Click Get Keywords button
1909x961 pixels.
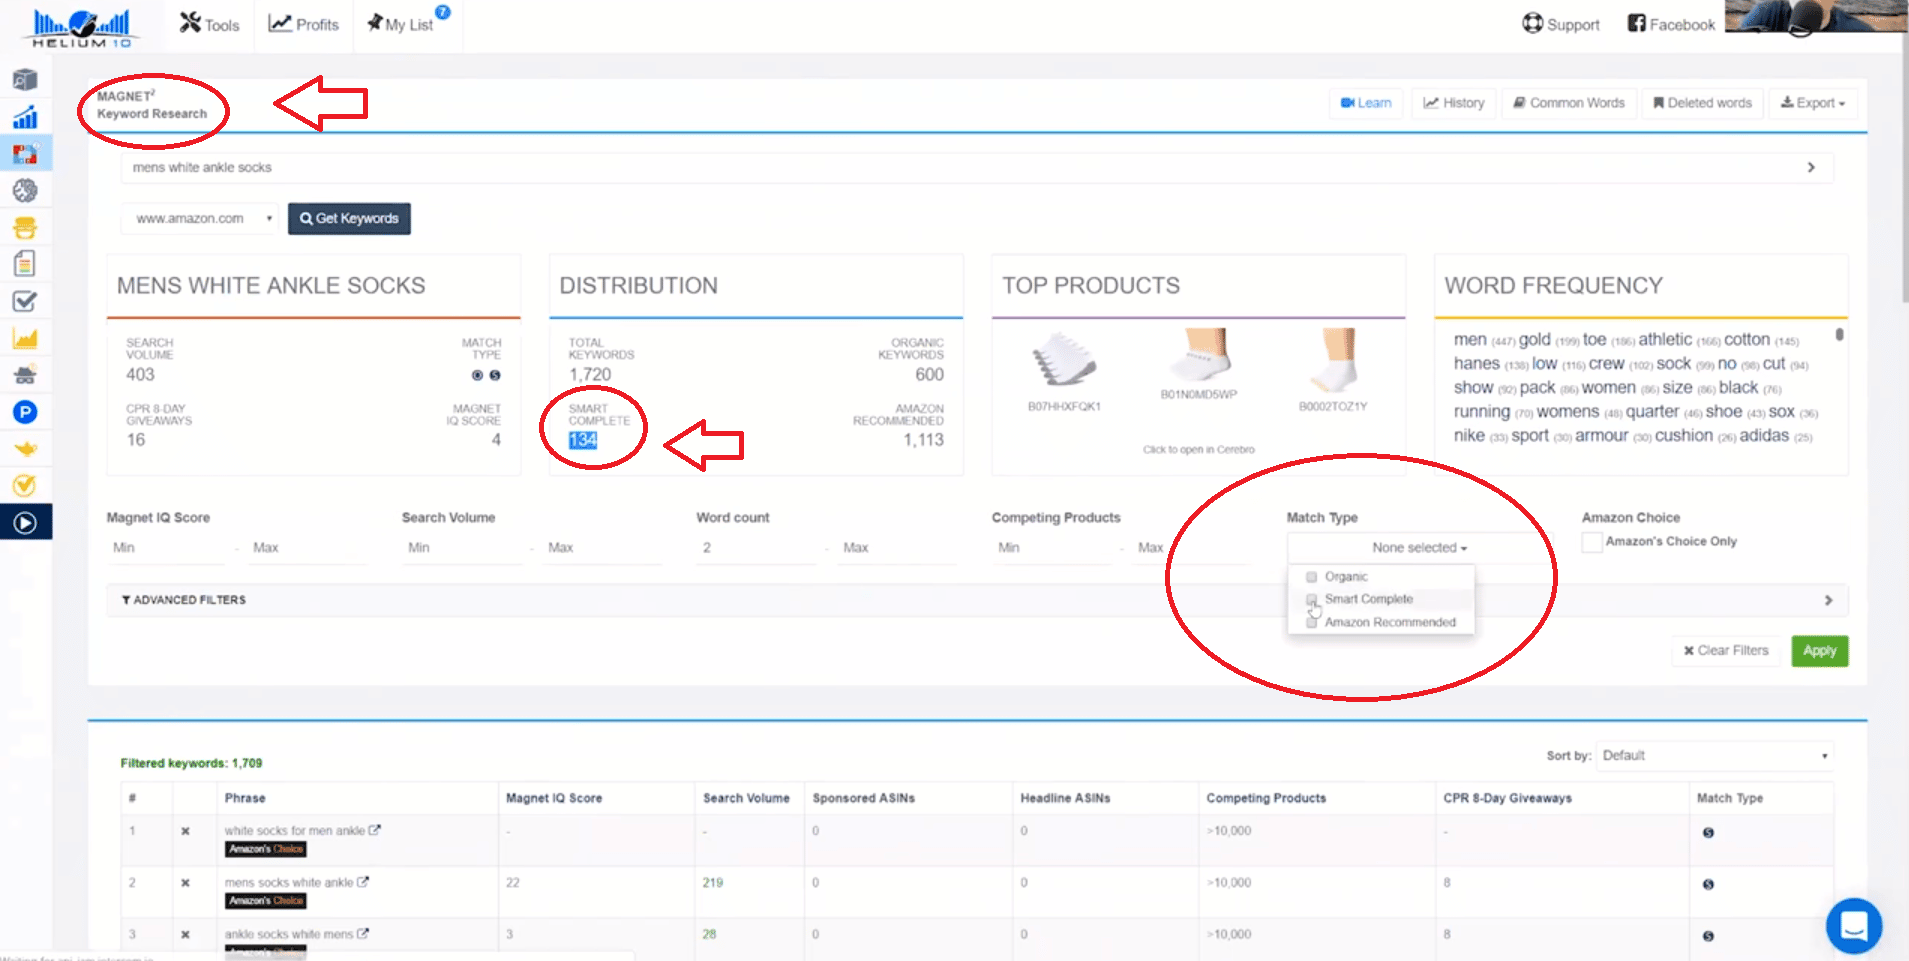click(x=349, y=218)
